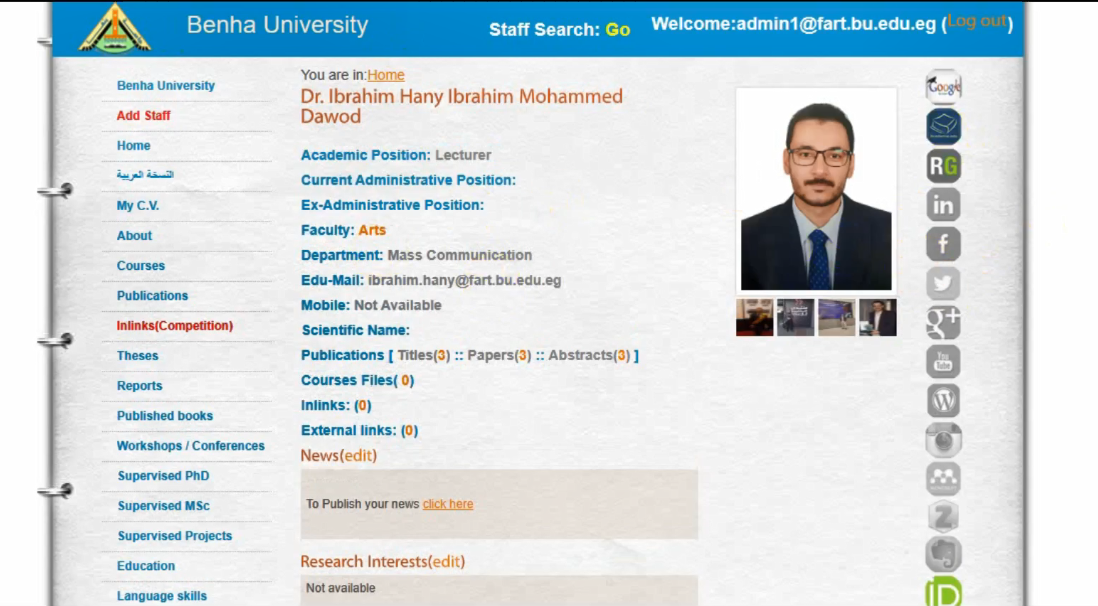Image resolution: width=1098 pixels, height=606 pixels.
Task: Open the second small photo thumbnail
Action: tap(795, 317)
